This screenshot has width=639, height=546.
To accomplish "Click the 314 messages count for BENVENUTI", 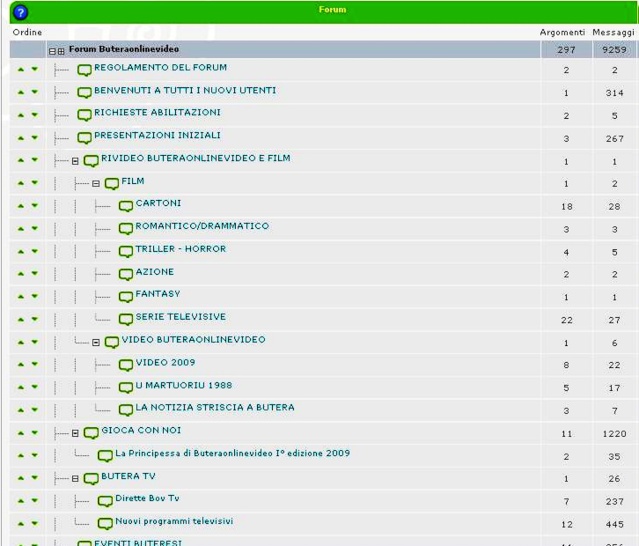I will pyautogui.click(x=614, y=93).
